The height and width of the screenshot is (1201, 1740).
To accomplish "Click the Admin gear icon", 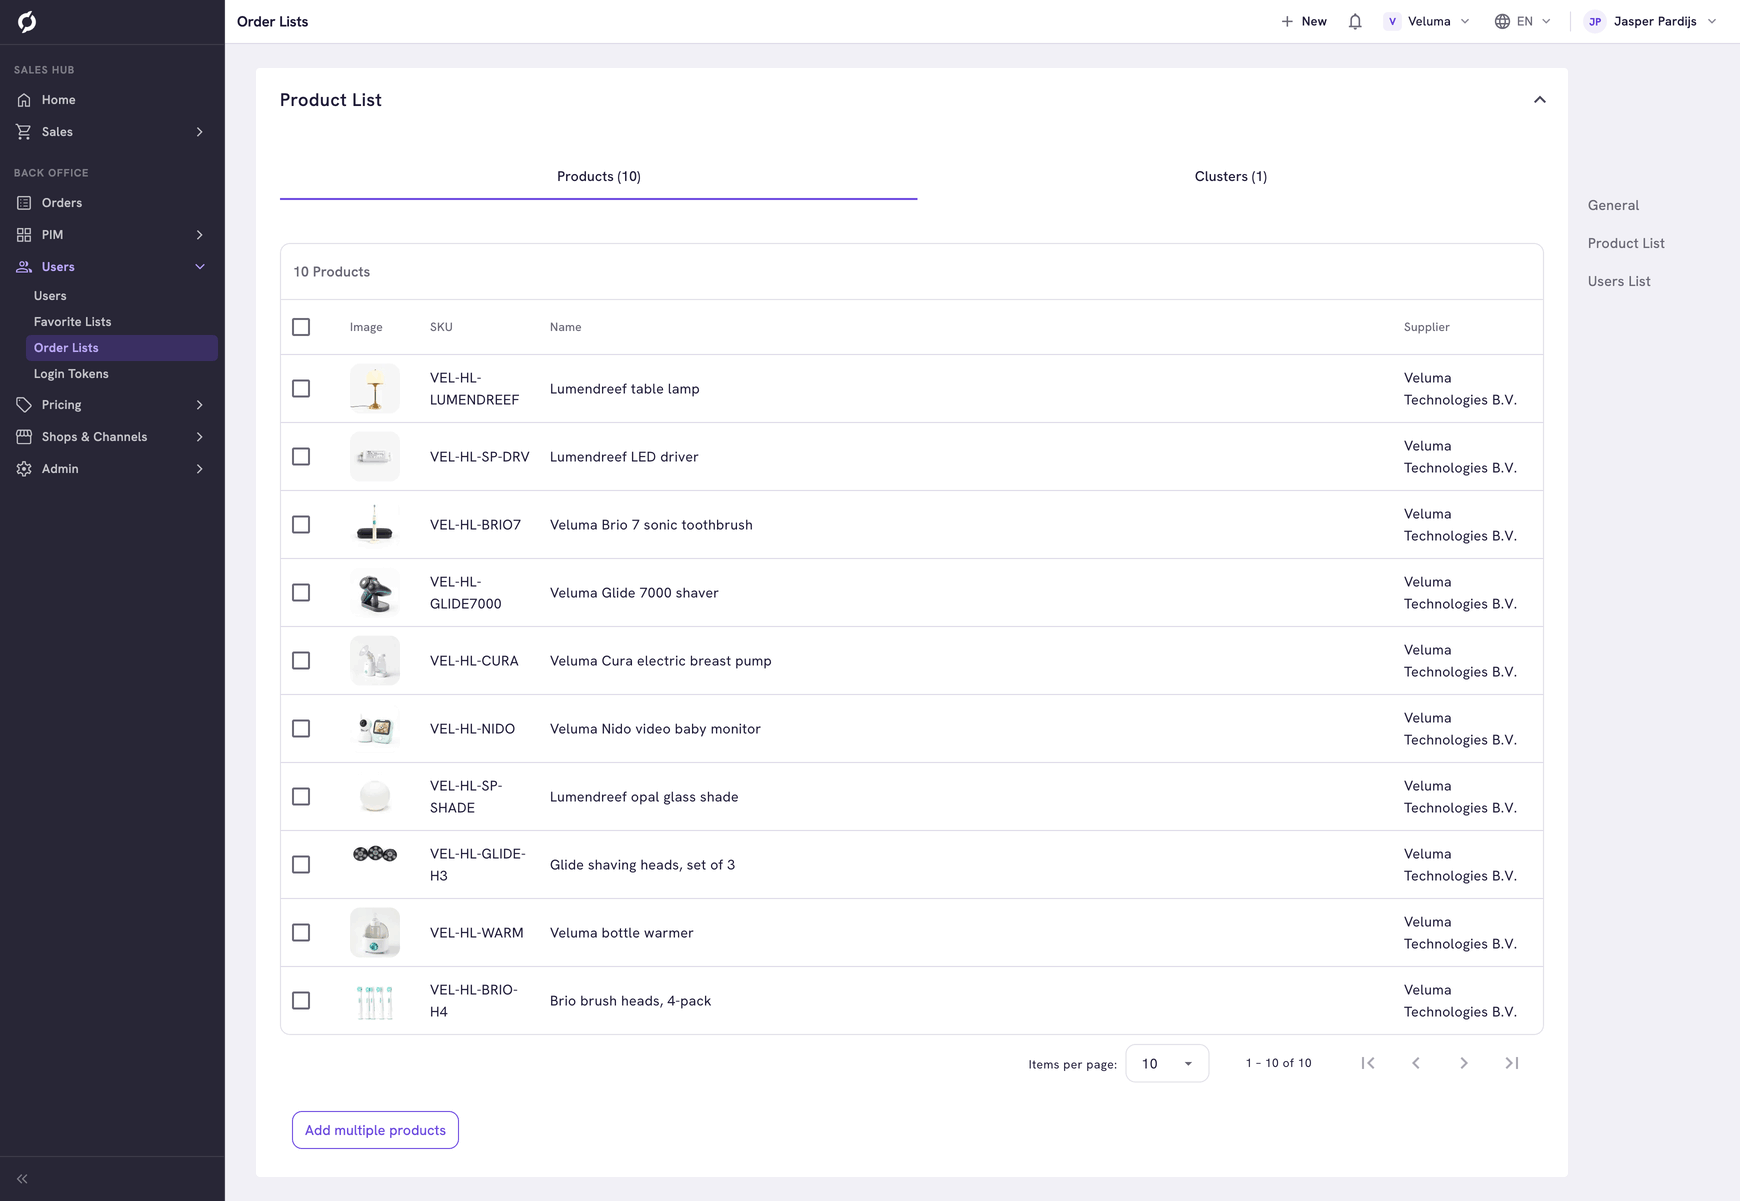I will [24, 469].
